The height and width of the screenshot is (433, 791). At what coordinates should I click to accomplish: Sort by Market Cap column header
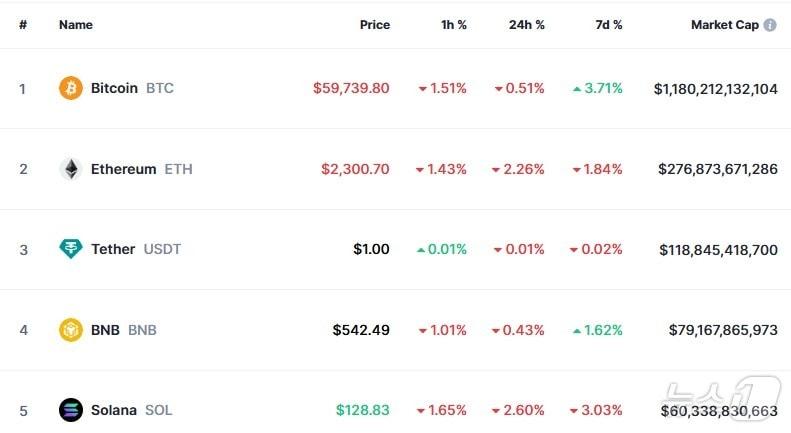724,25
